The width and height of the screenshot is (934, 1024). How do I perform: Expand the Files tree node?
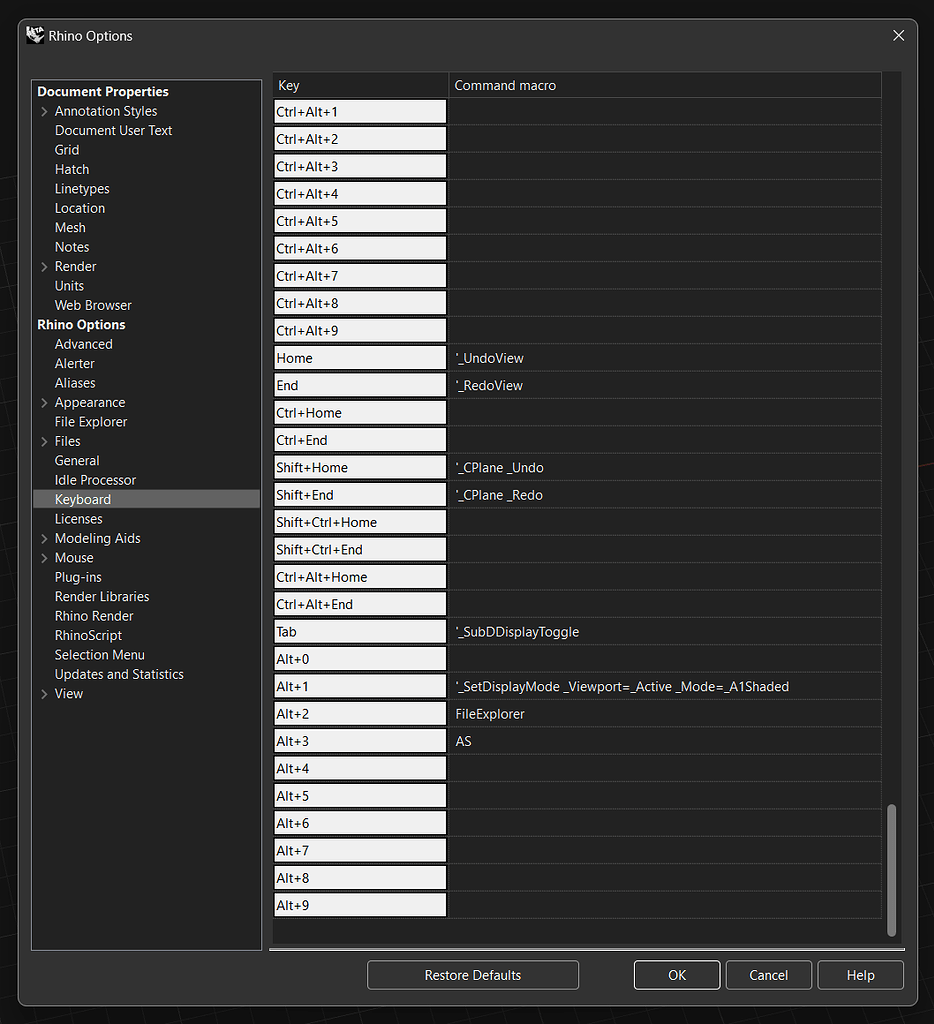coord(44,441)
